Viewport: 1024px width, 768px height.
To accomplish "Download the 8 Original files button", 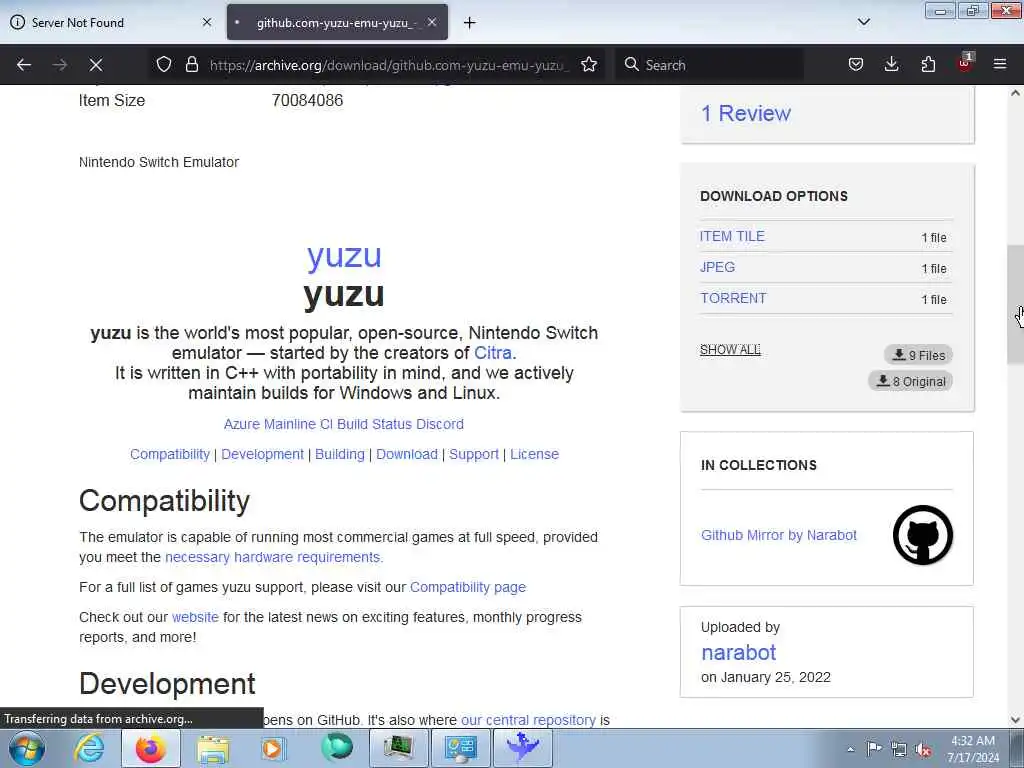I will click(x=910, y=381).
